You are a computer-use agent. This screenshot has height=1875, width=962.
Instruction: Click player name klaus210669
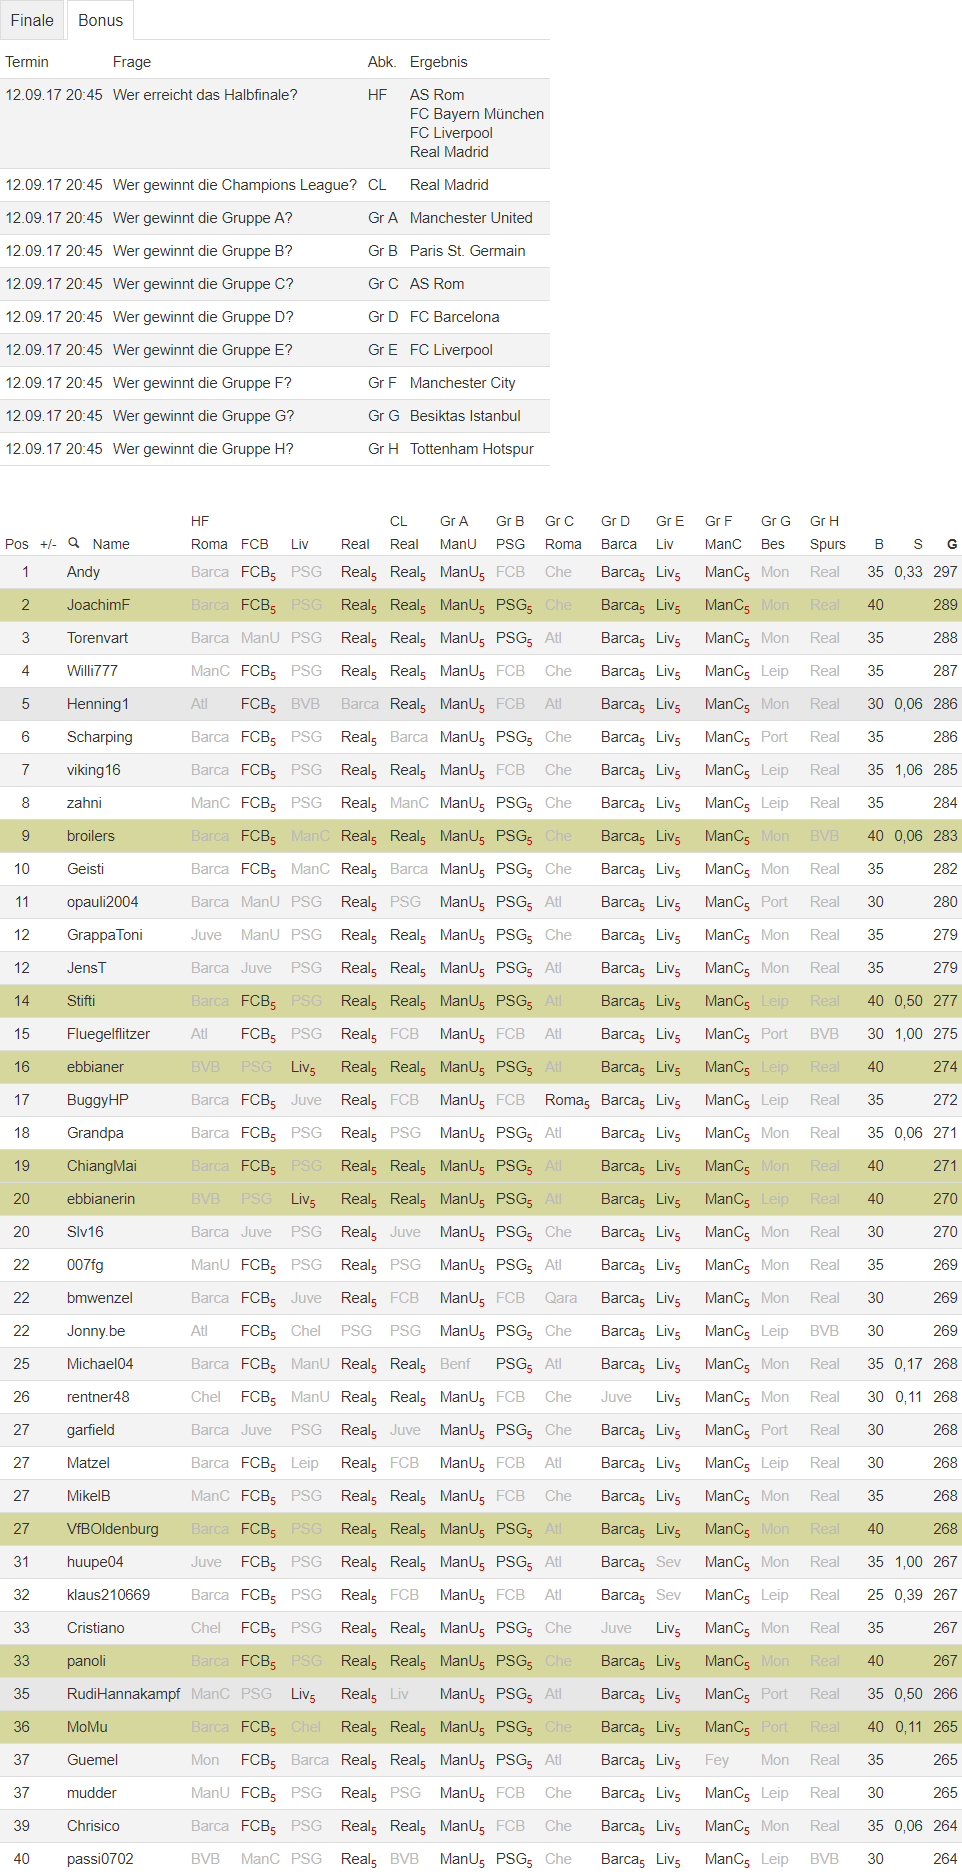pos(108,1595)
